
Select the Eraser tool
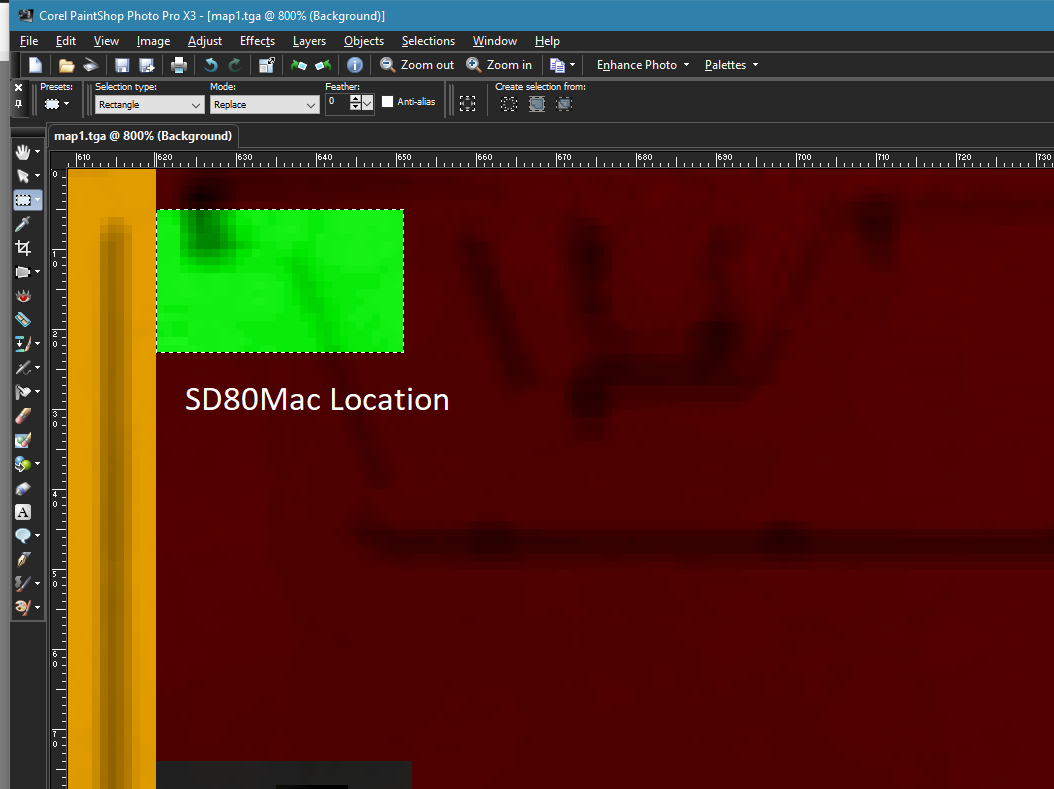point(23,416)
